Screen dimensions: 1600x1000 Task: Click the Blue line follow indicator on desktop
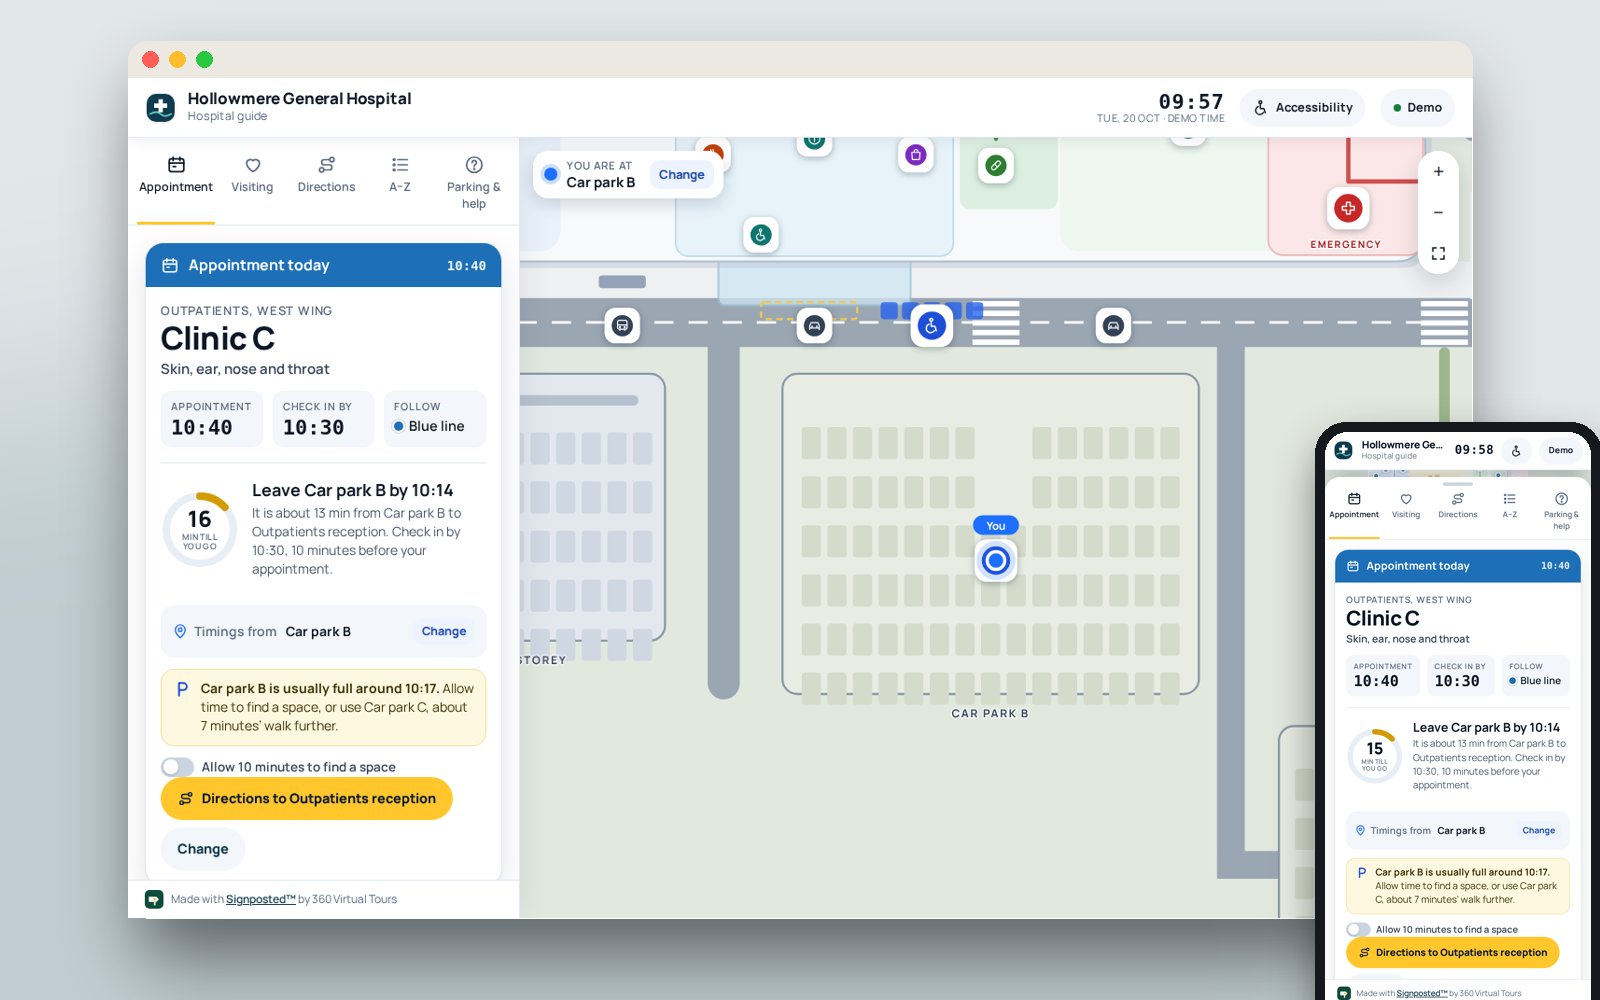click(x=434, y=418)
